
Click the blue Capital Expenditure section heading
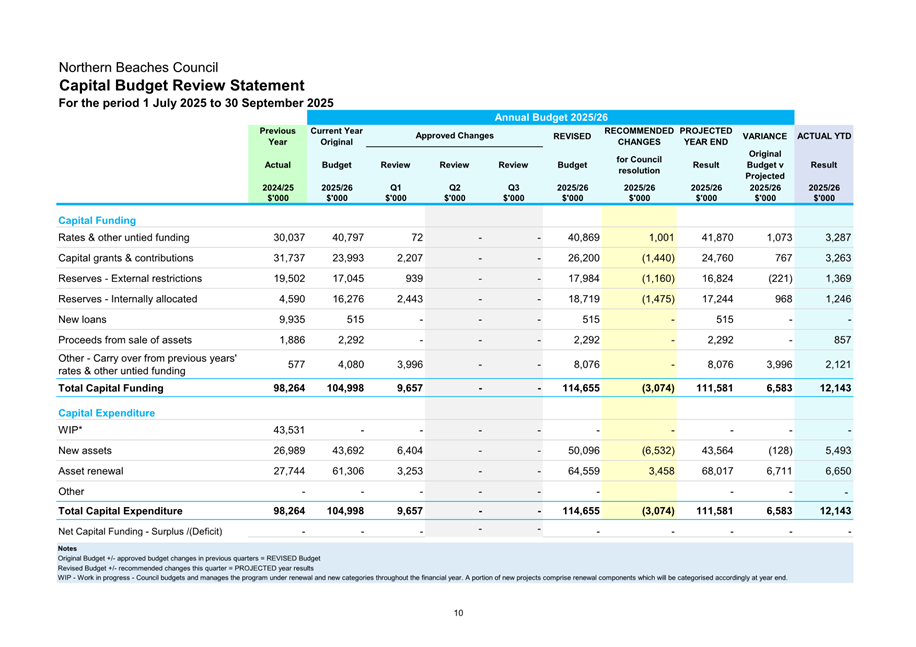[x=107, y=412]
